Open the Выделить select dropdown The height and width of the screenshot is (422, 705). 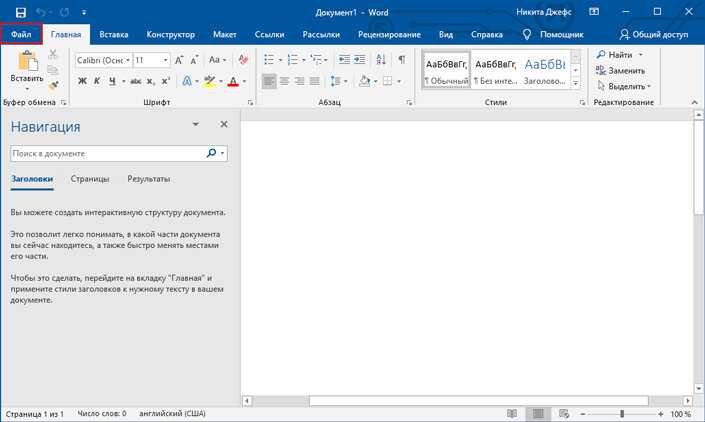pyautogui.click(x=624, y=86)
